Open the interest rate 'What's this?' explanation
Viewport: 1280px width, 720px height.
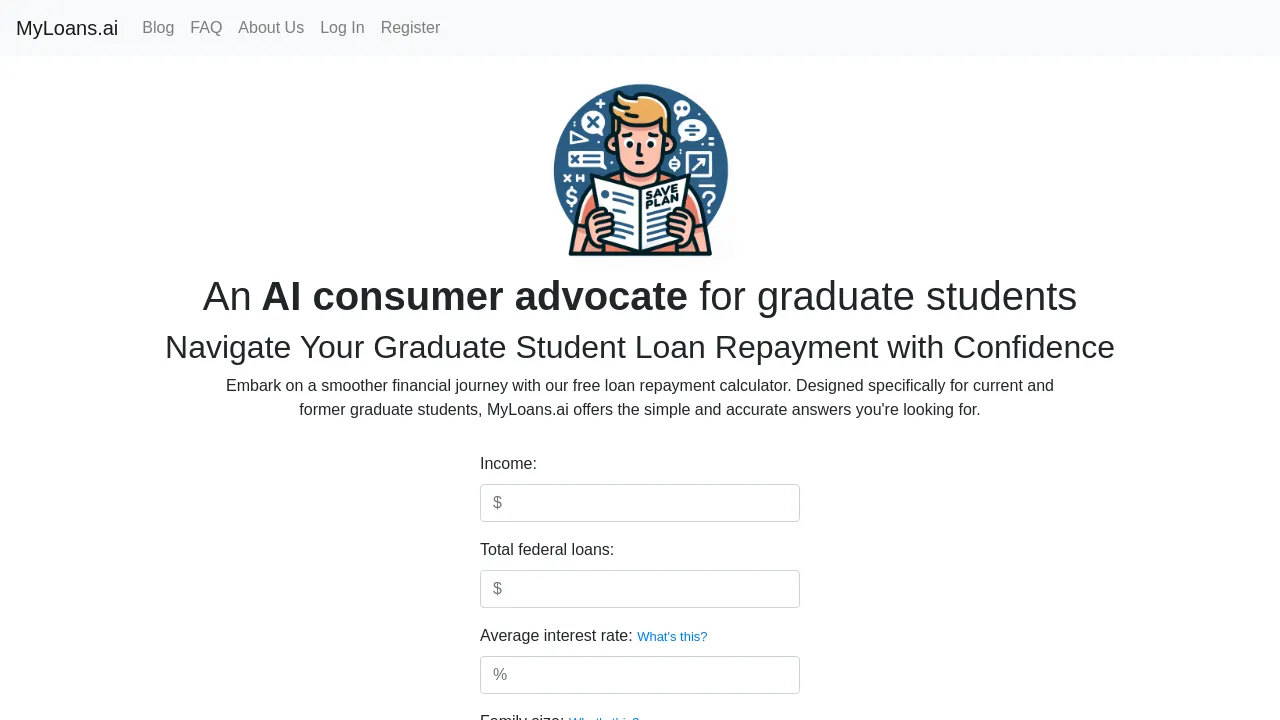672,636
